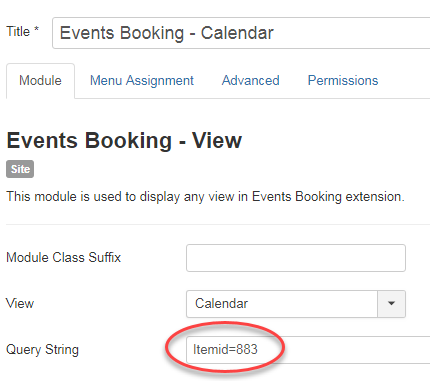Click the Query String label

tap(42, 350)
